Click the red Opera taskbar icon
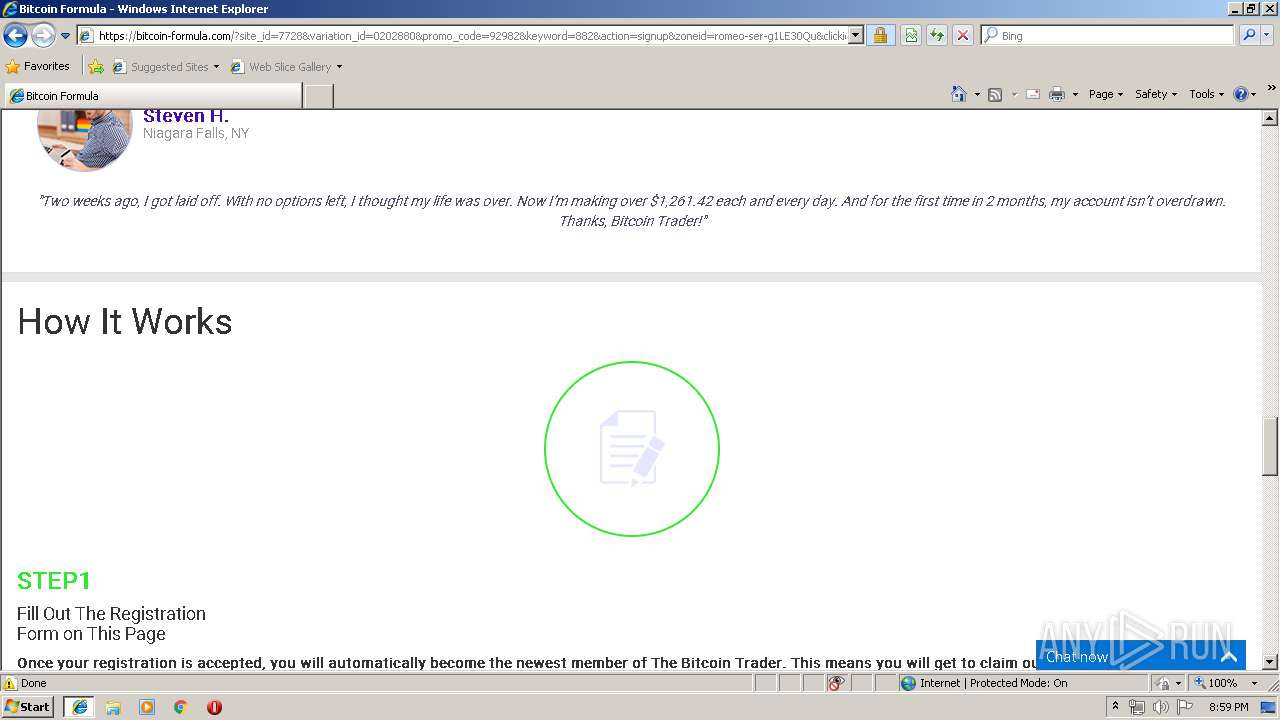This screenshot has height=720, width=1280. [x=214, y=707]
